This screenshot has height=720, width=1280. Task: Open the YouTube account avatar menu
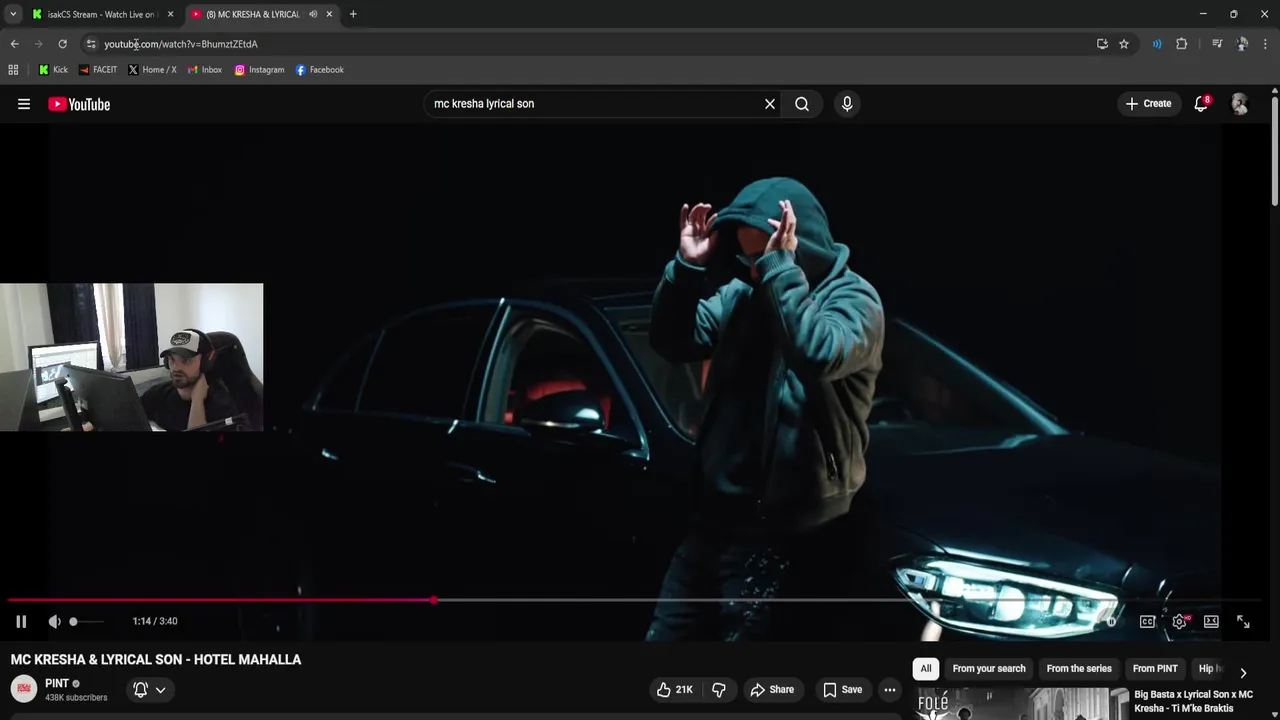(1240, 104)
